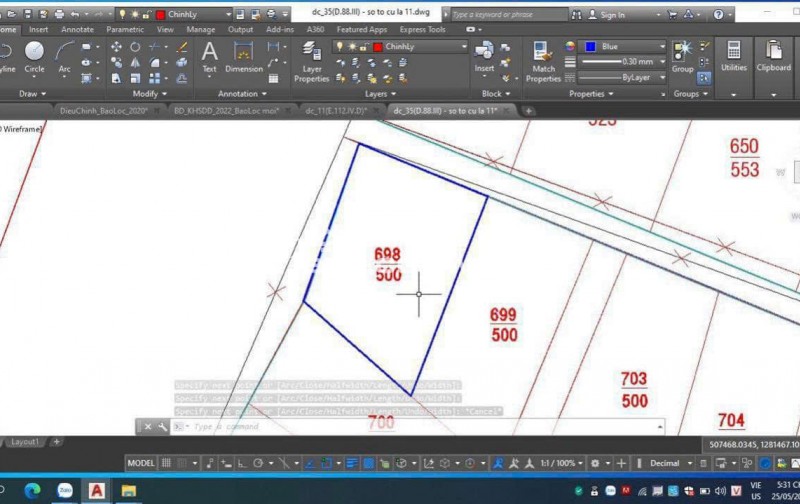Click the Match Properties tool
The image size is (800, 504).
[x=543, y=62]
